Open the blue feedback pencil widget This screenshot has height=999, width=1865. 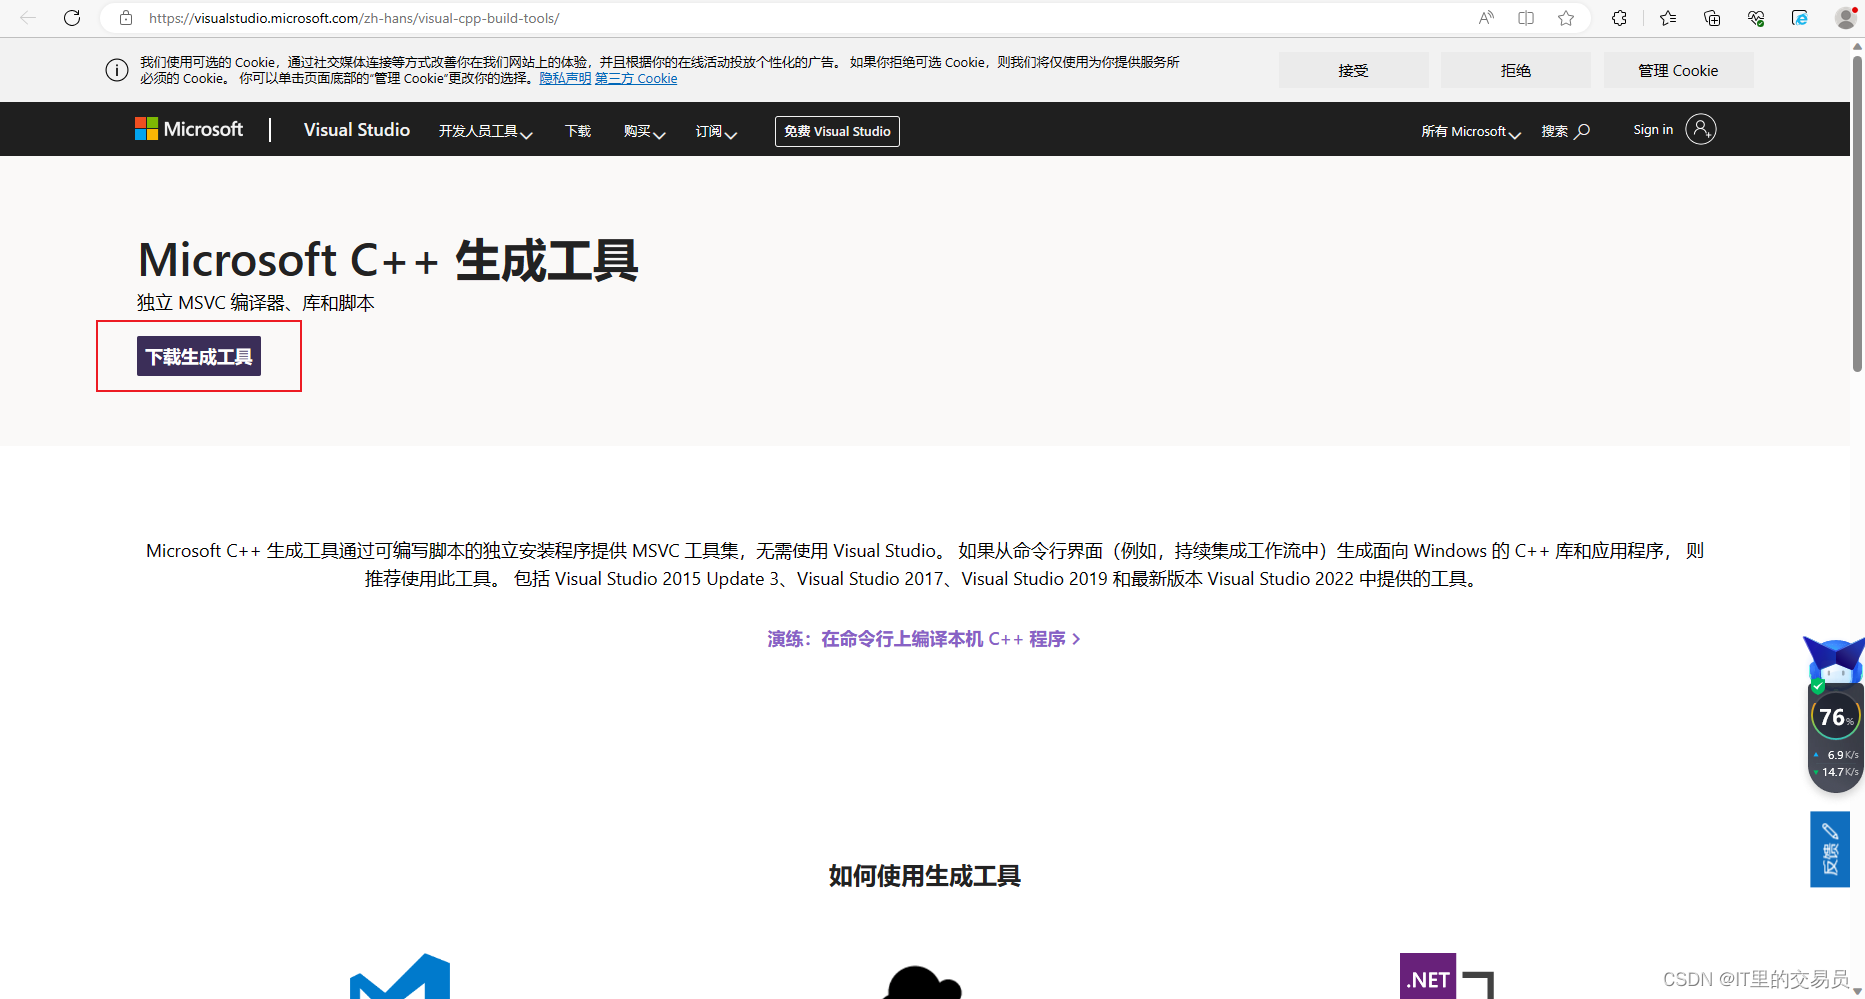point(1830,849)
